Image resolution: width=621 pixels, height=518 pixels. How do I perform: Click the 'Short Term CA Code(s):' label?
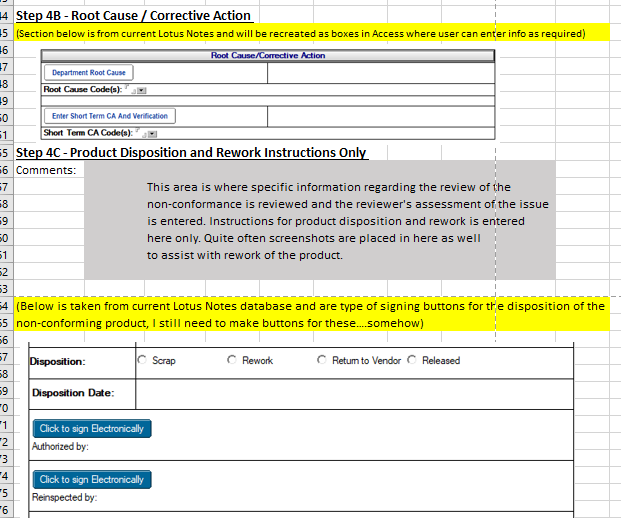88,133
